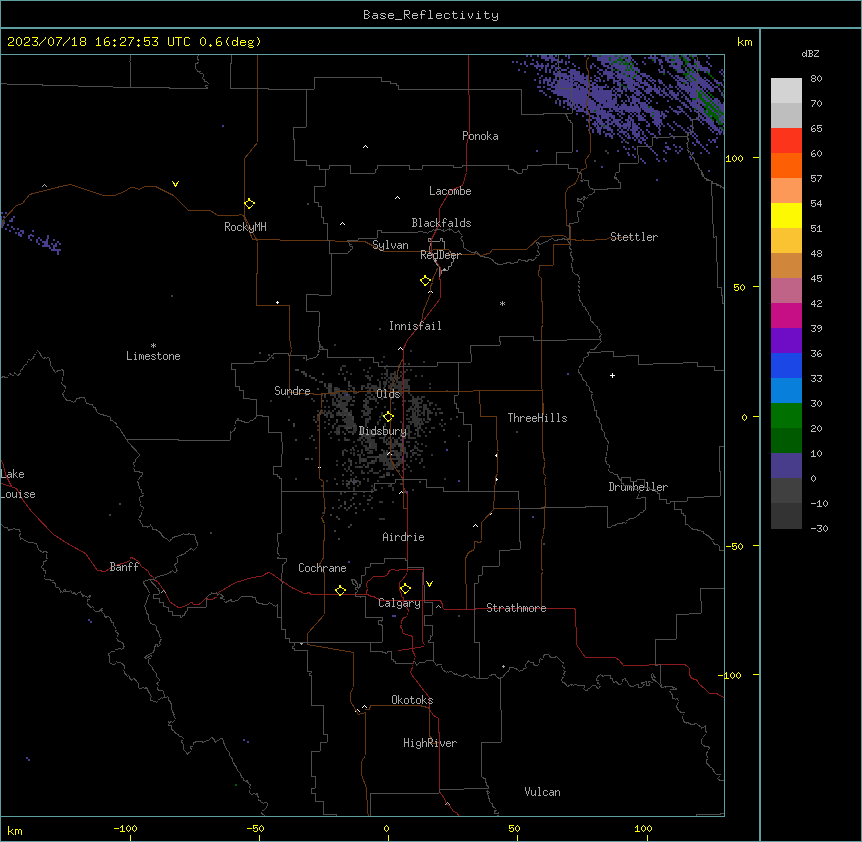Click the yellow diamond marker above Calgary label
The height and width of the screenshot is (842, 862).
(405, 589)
